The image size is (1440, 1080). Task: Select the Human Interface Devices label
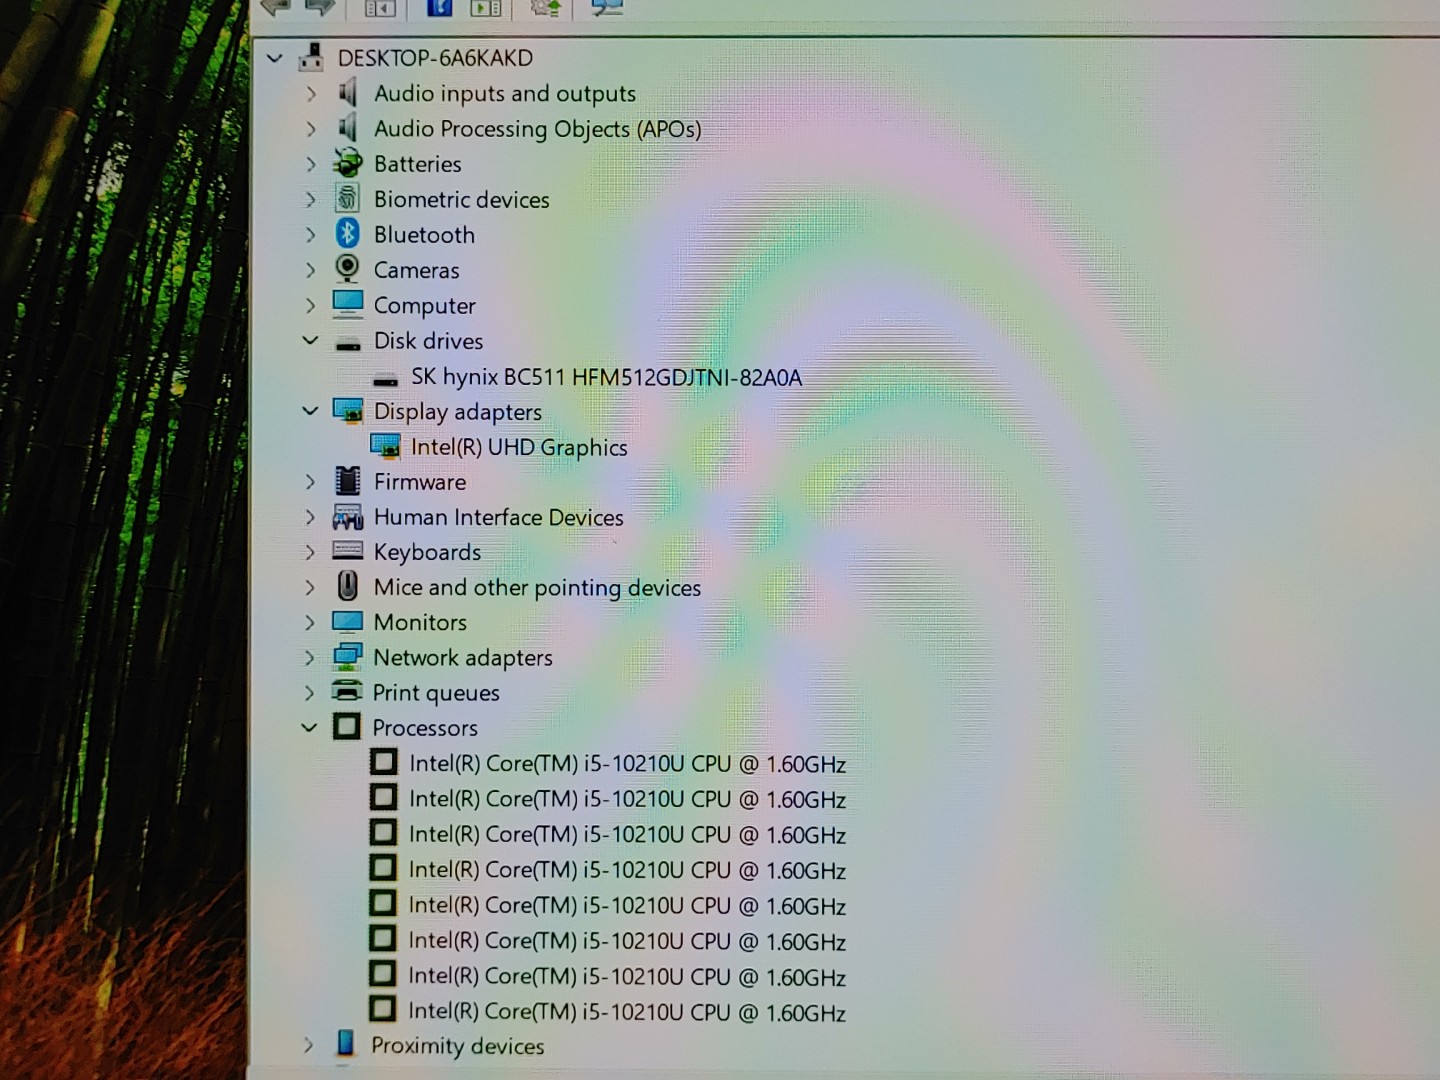coord(498,517)
